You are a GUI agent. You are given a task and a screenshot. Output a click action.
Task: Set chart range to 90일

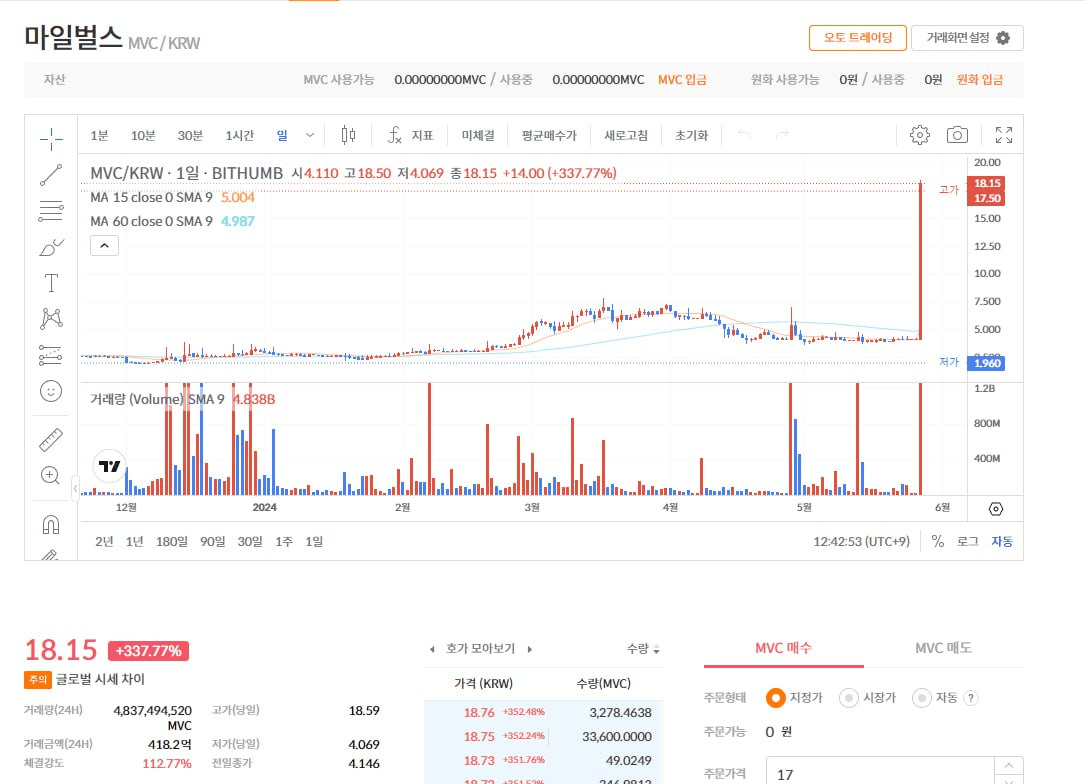212,541
